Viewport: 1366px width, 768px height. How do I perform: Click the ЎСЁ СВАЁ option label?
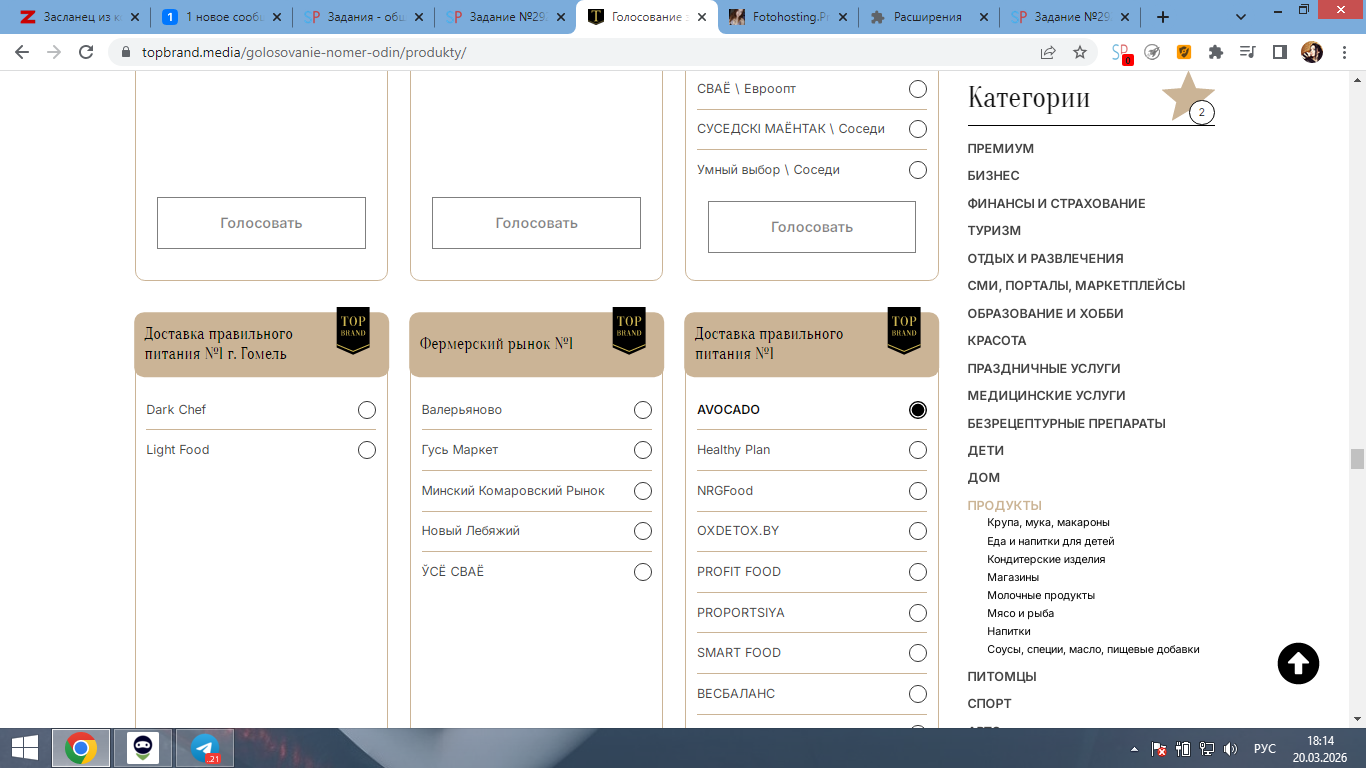[x=453, y=572]
